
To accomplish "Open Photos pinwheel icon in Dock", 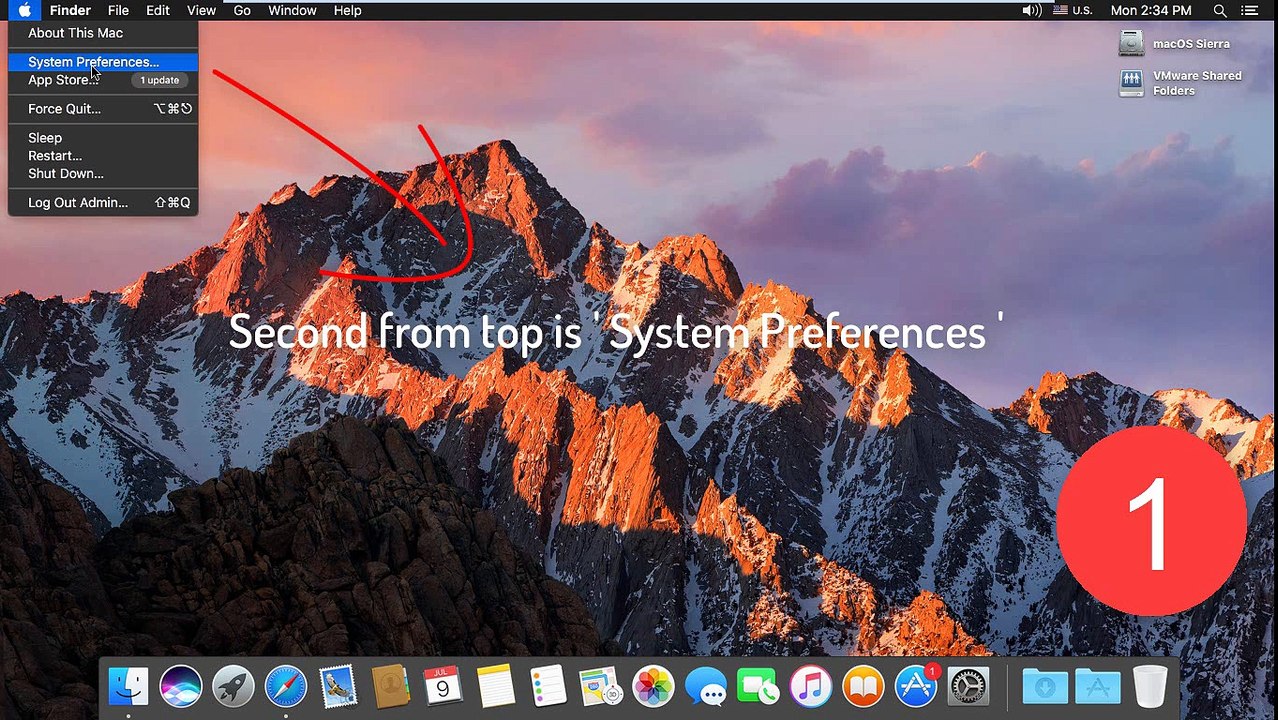I will (x=654, y=687).
